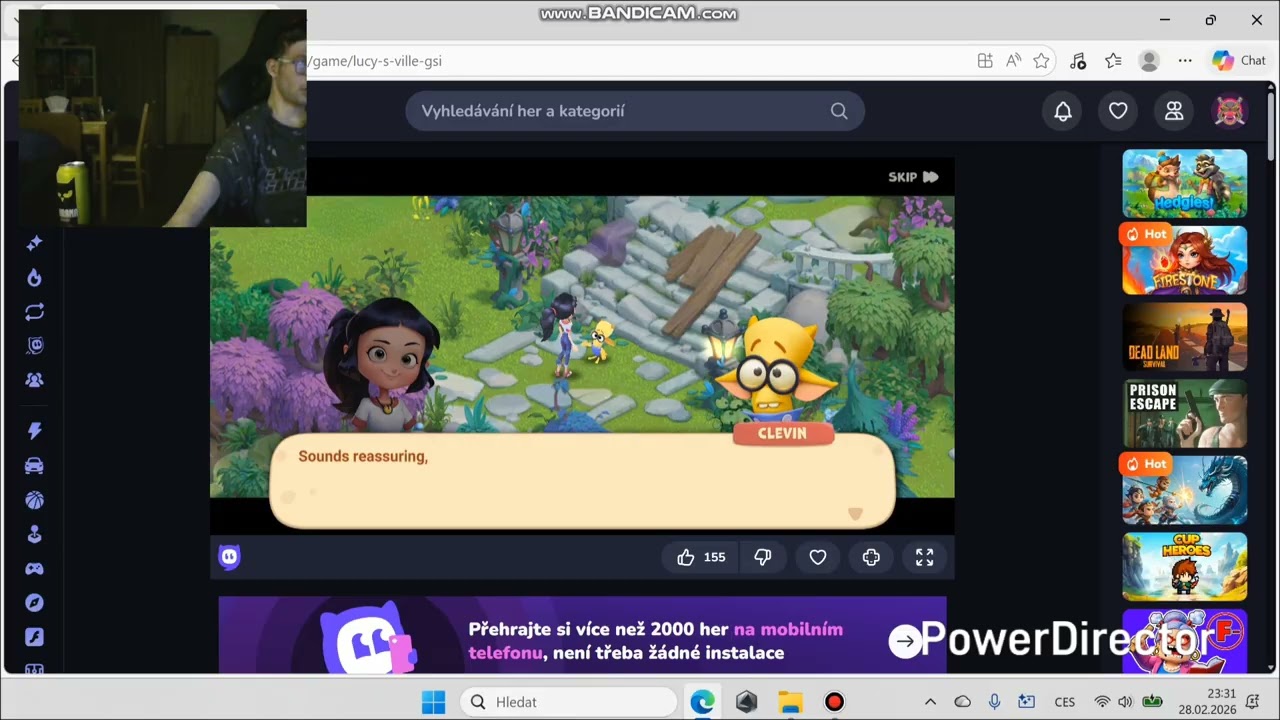Open Edge split screen / apps icon

click(985, 61)
